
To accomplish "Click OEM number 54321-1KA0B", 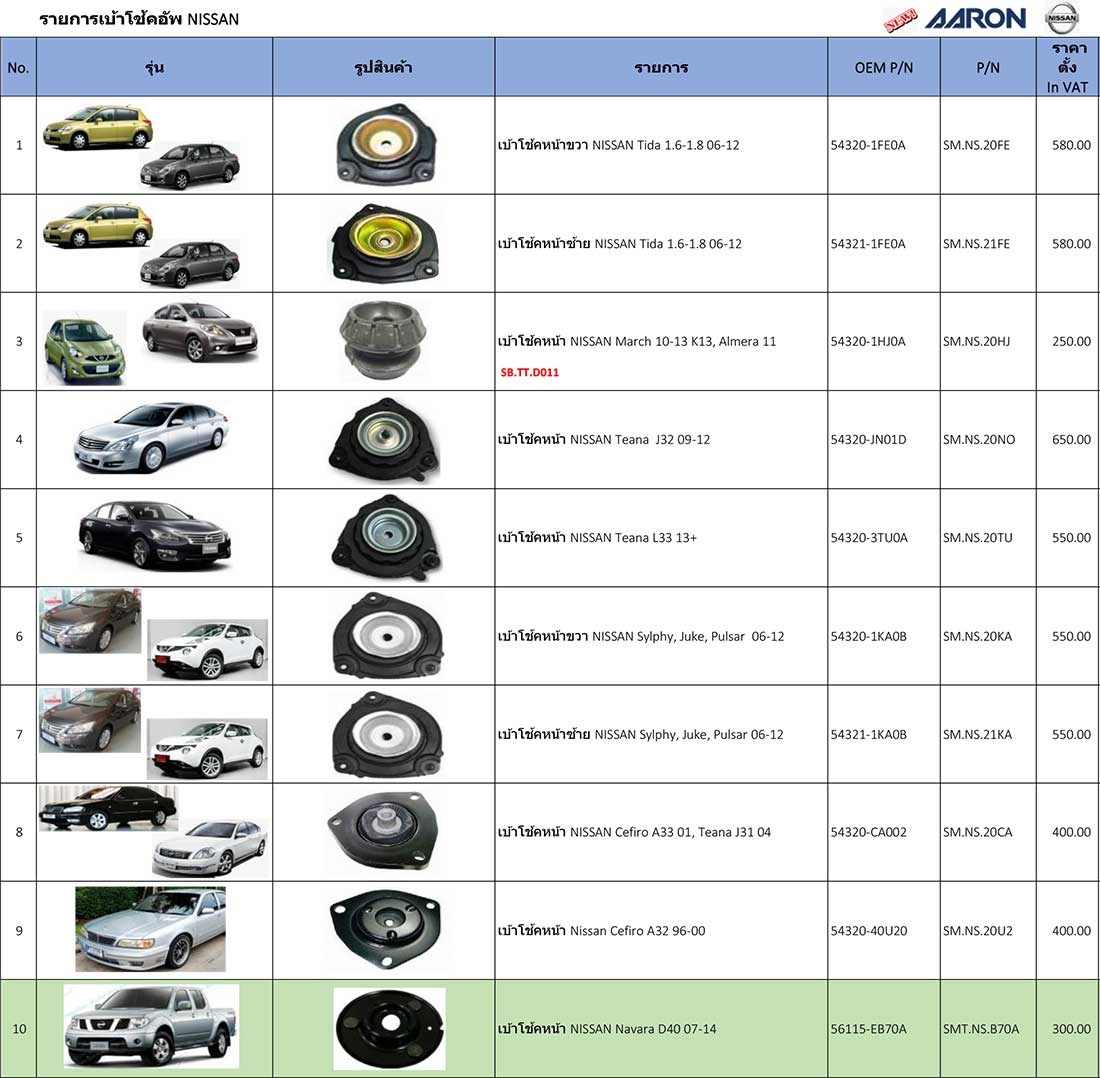I will click(x=868, y=734).
